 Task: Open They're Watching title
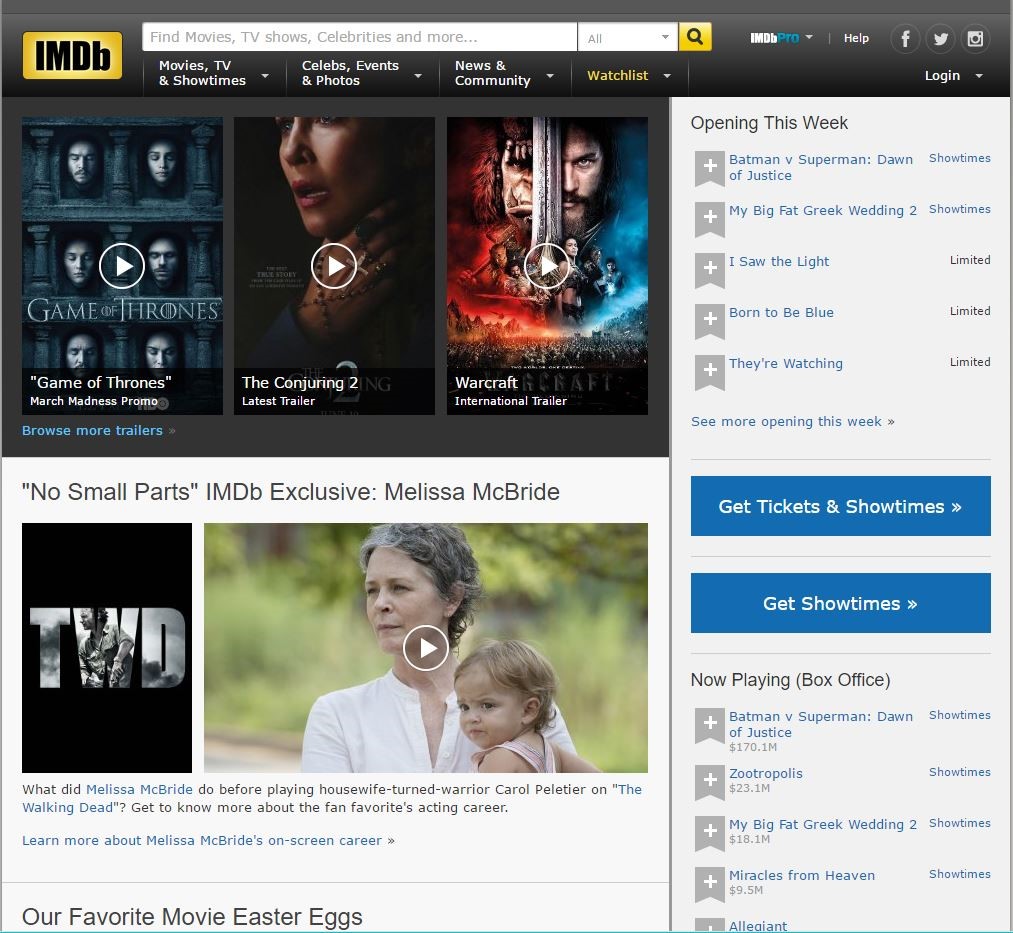click(x=786, y=363)
